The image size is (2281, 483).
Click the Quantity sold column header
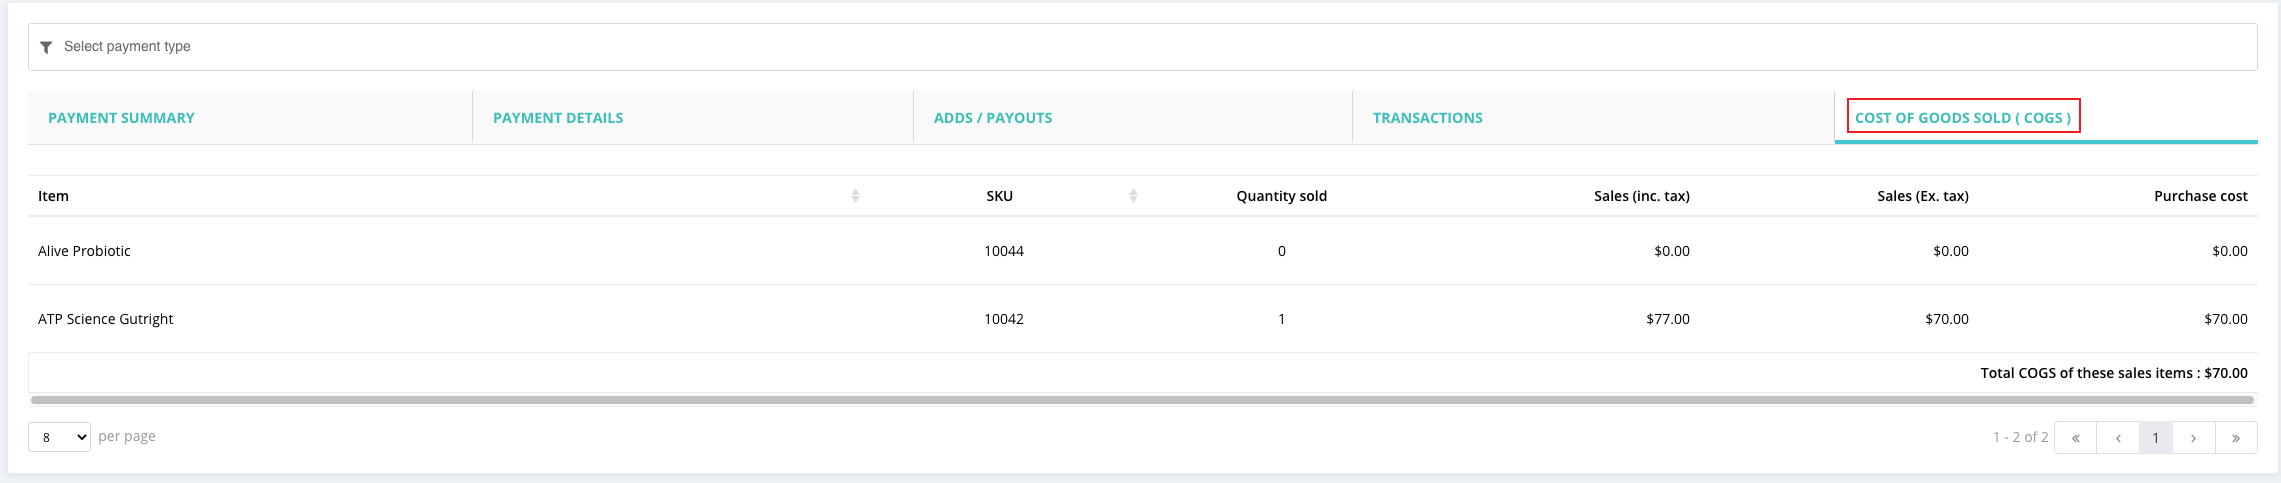1281,196
